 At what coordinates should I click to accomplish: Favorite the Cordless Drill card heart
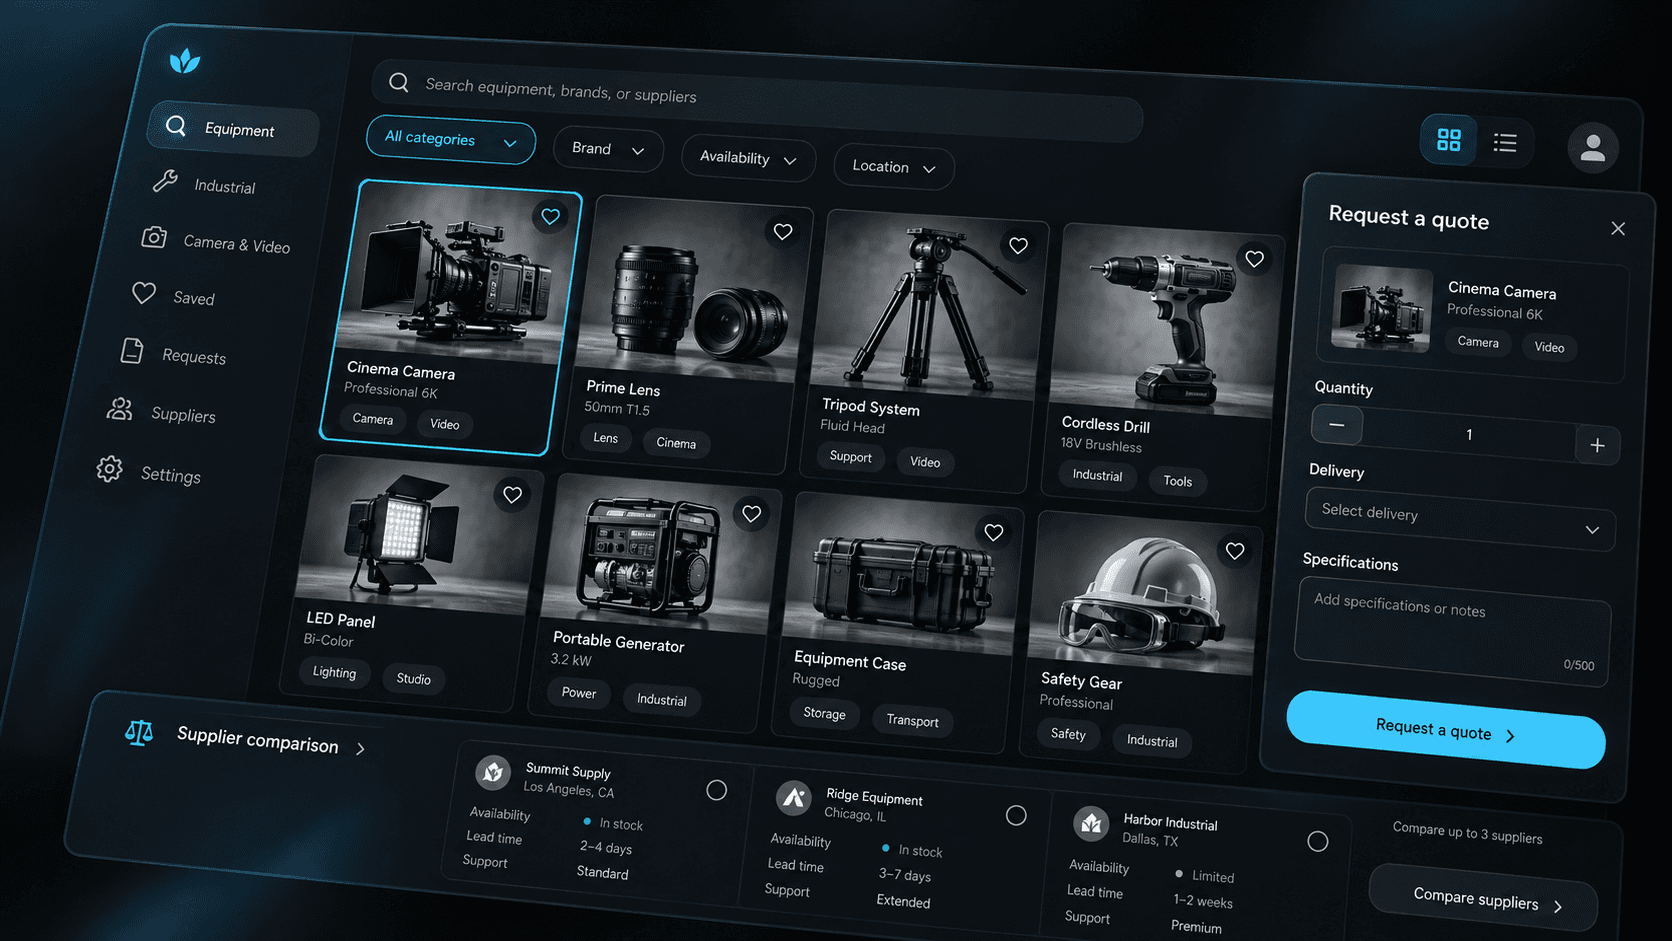pos(1254,260)
